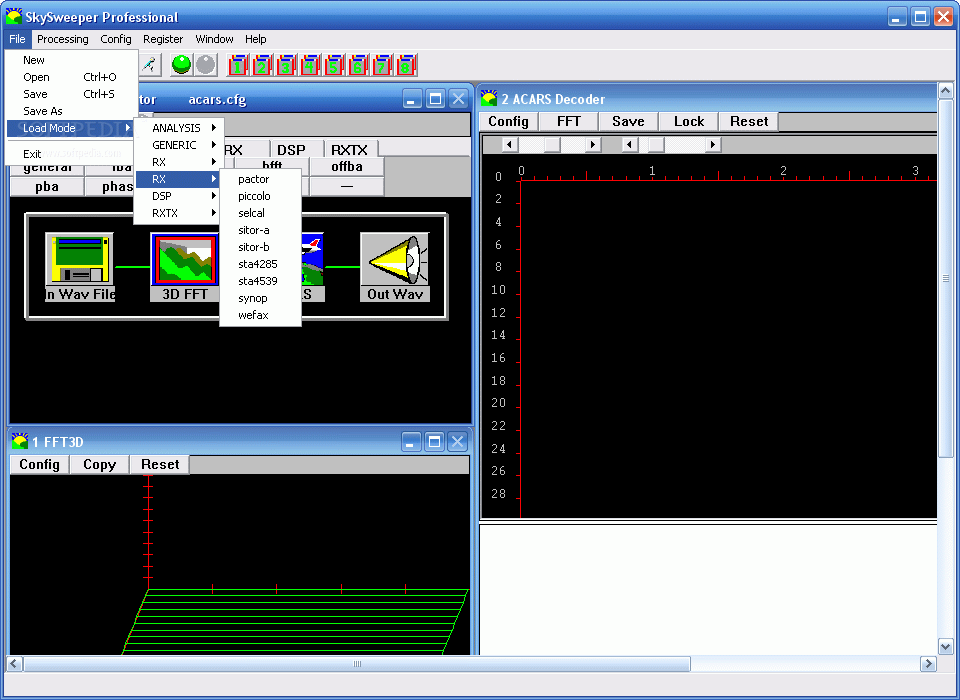Load the pactor RX mode
Image resolution: width=960 pixels, height=700 pixels.
click(260, 179)
